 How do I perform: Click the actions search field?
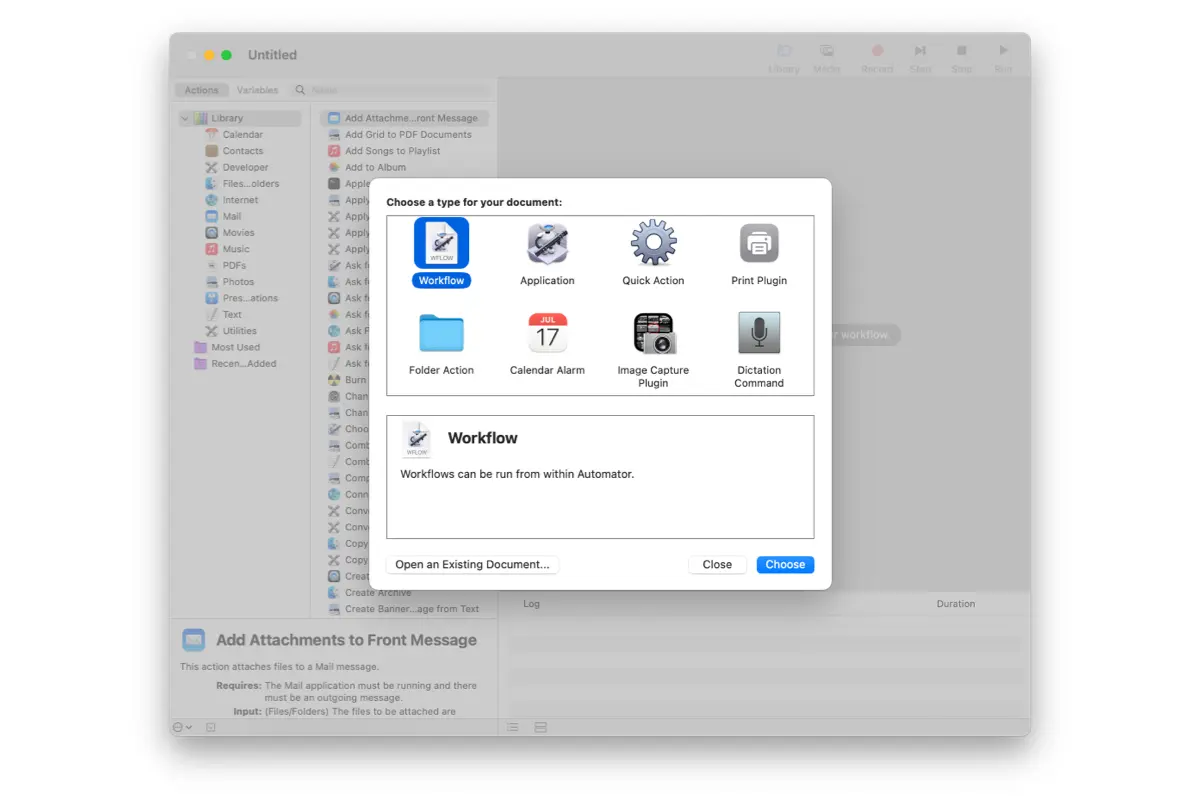pos(391,90)
